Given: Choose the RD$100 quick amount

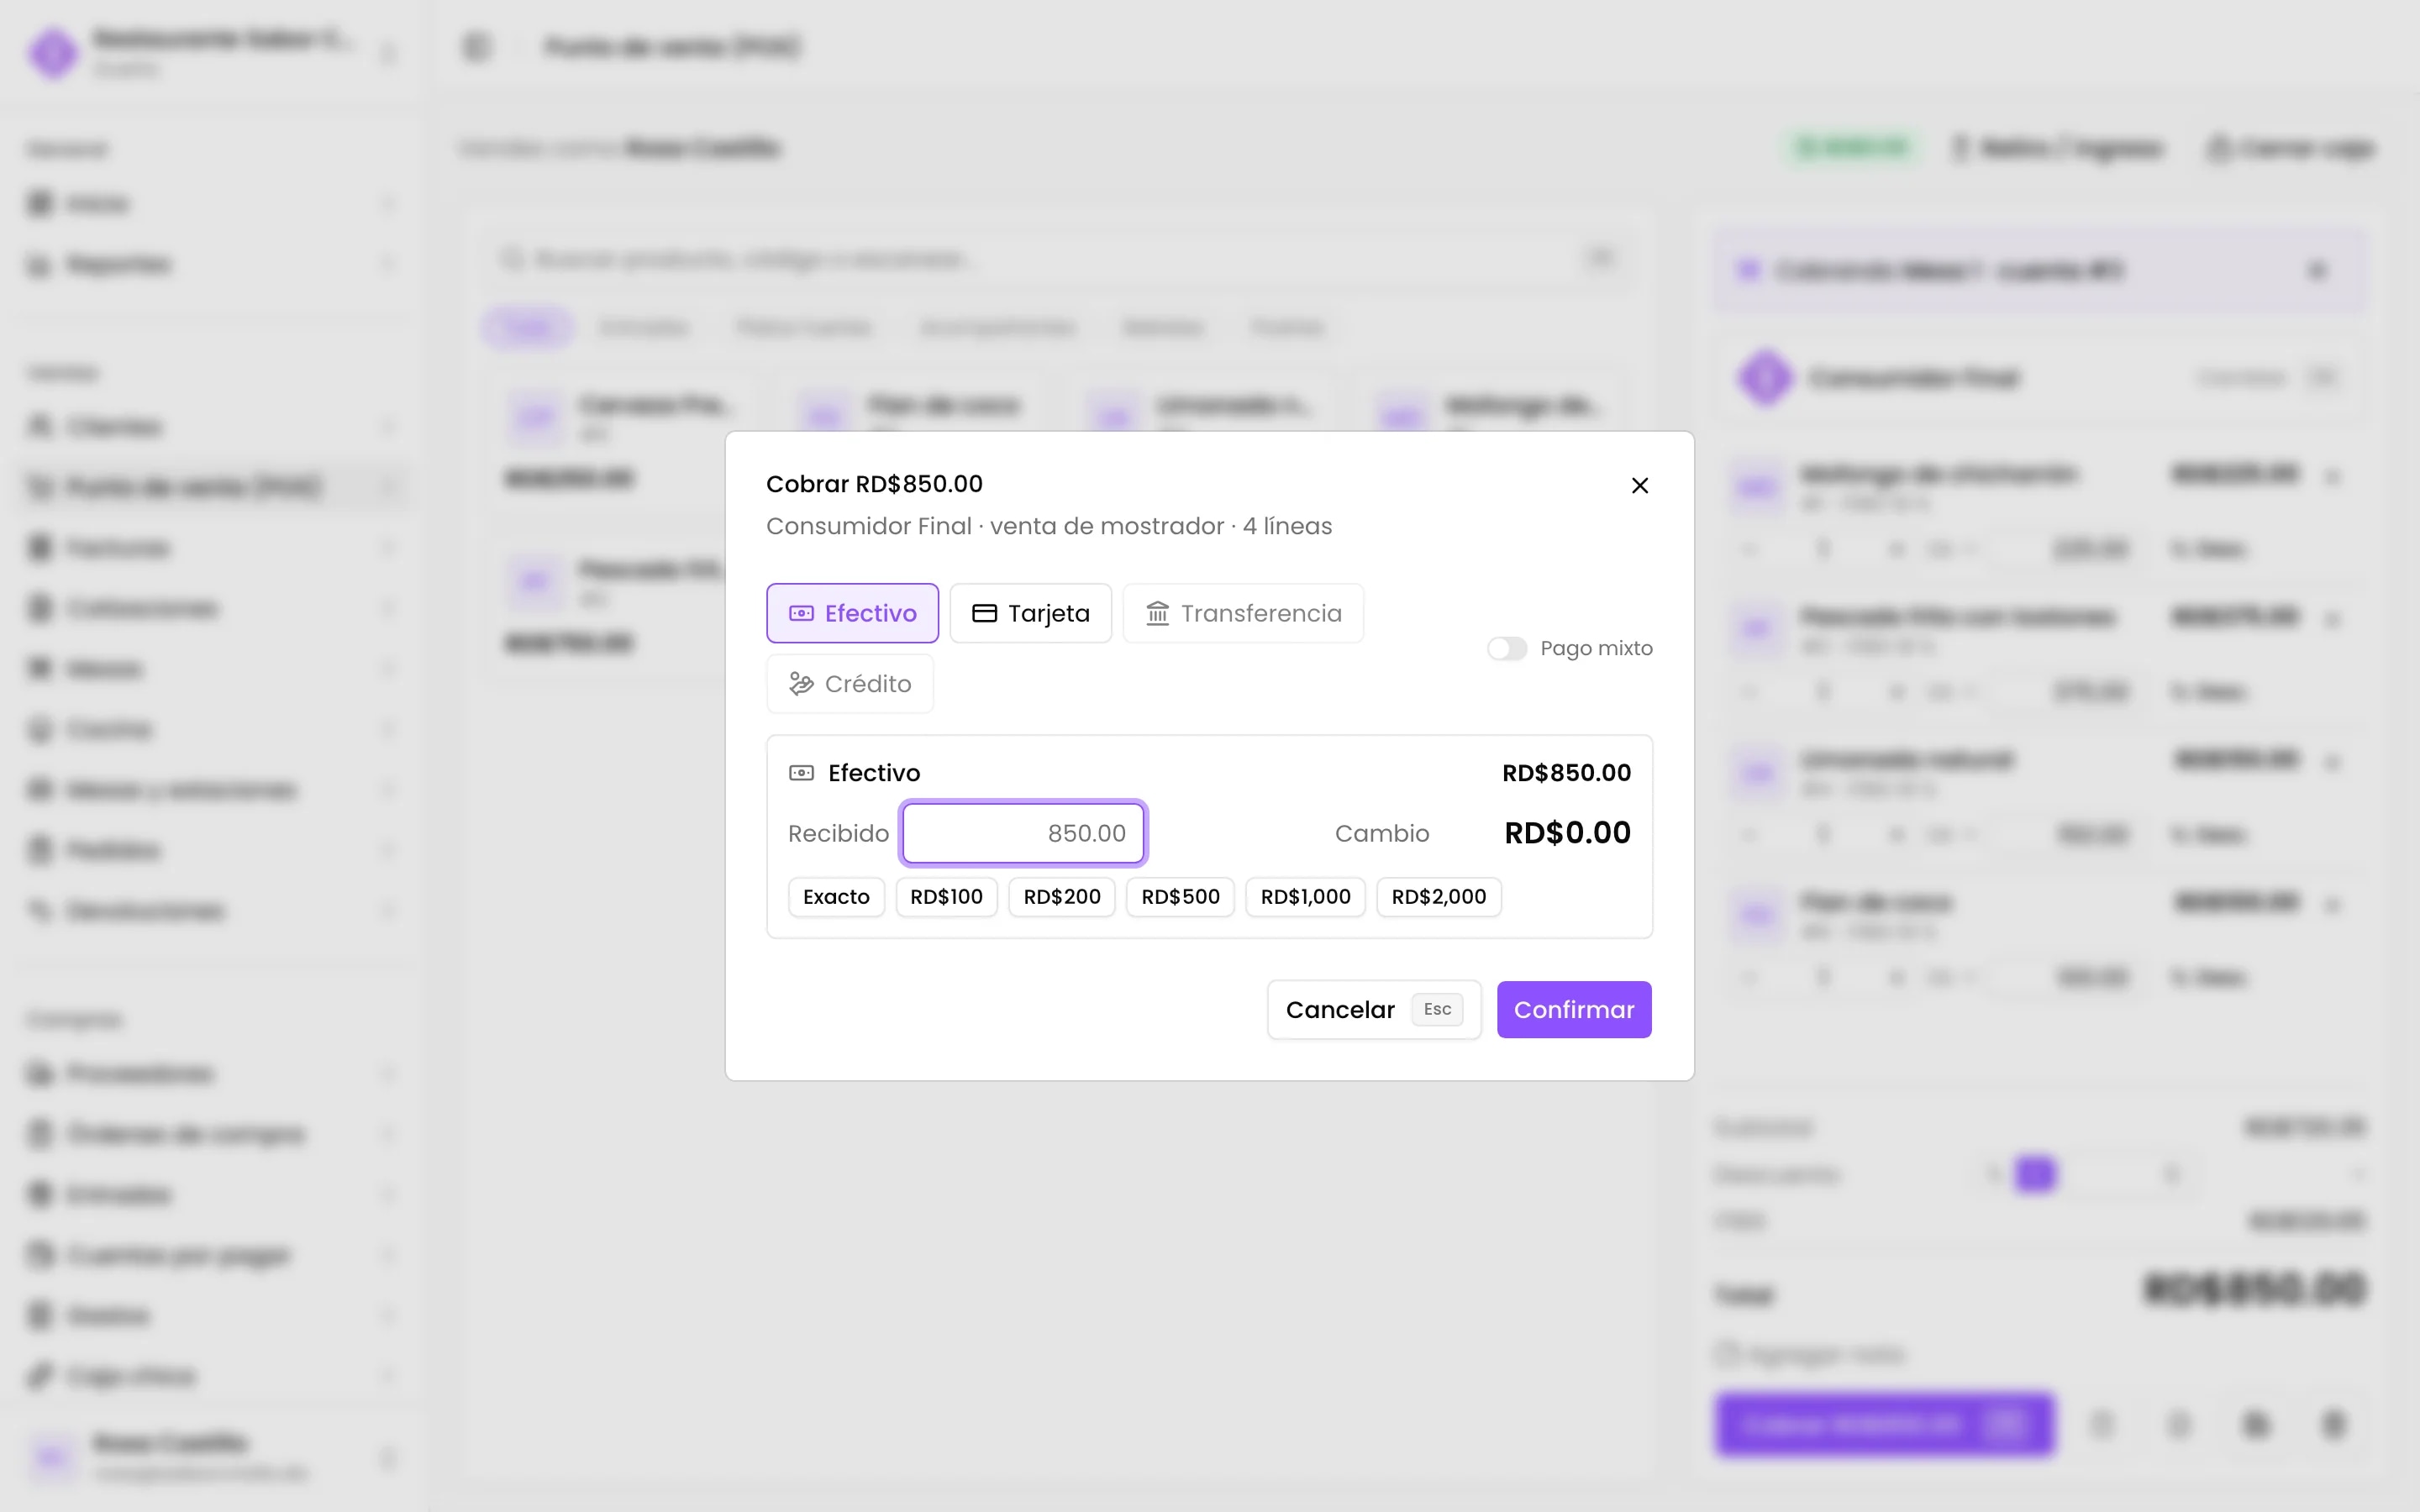Looking at the screenshot, I should 946,897.
